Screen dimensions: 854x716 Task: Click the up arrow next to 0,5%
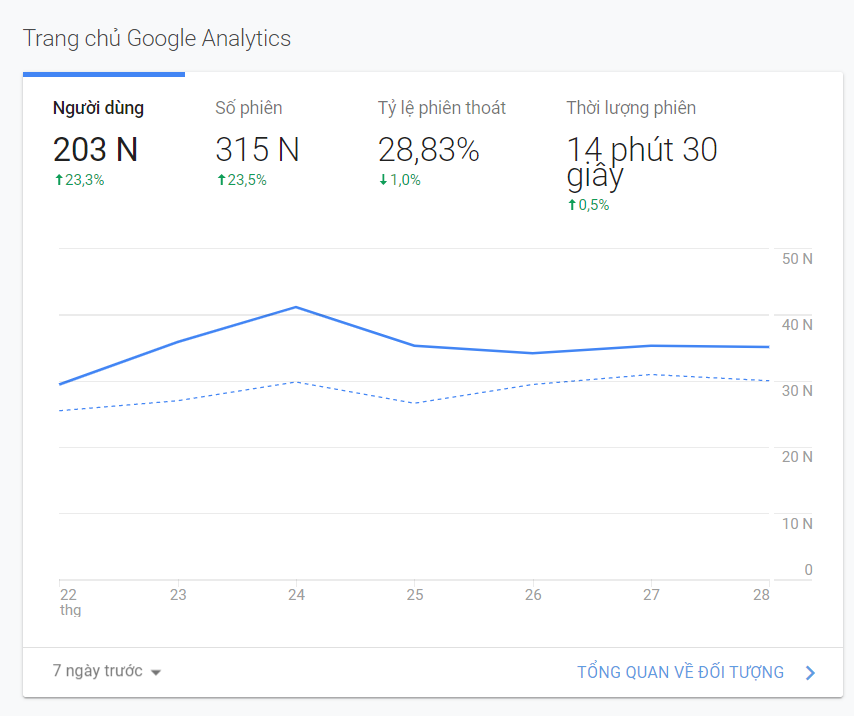tap(572, 206)
